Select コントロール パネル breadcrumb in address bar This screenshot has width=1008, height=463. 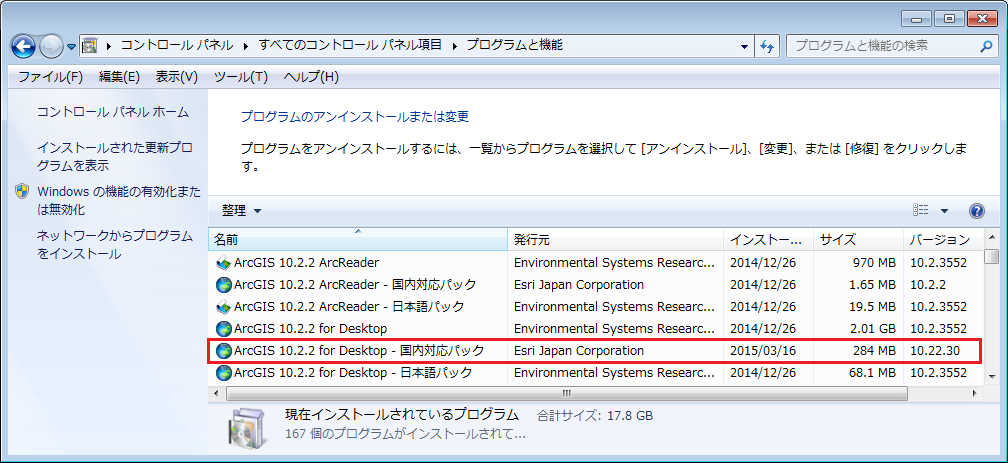tap(177, 46)
